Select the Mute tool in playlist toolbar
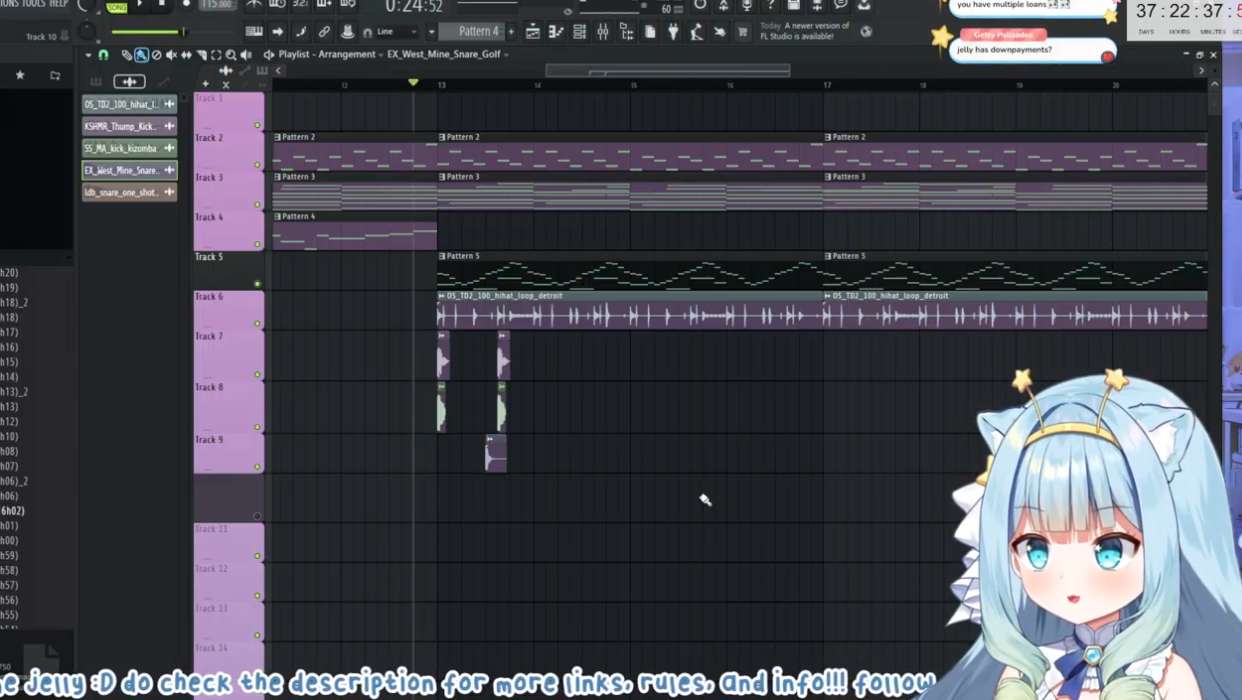 (x=171, y=55)
